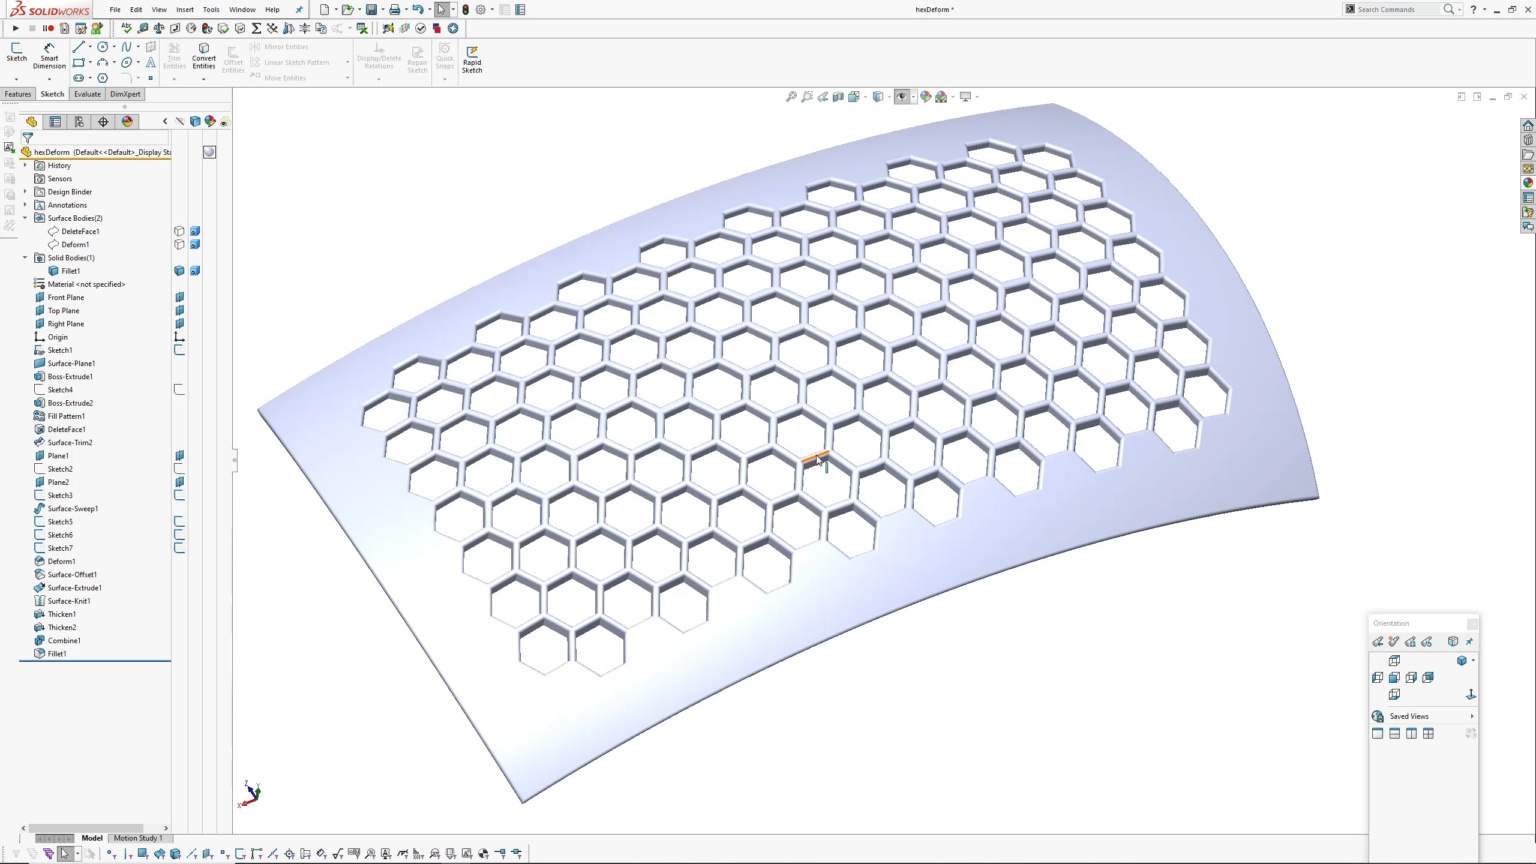Play the macro using the Run button
This screenshot has width=1536, height=864.
15,28
